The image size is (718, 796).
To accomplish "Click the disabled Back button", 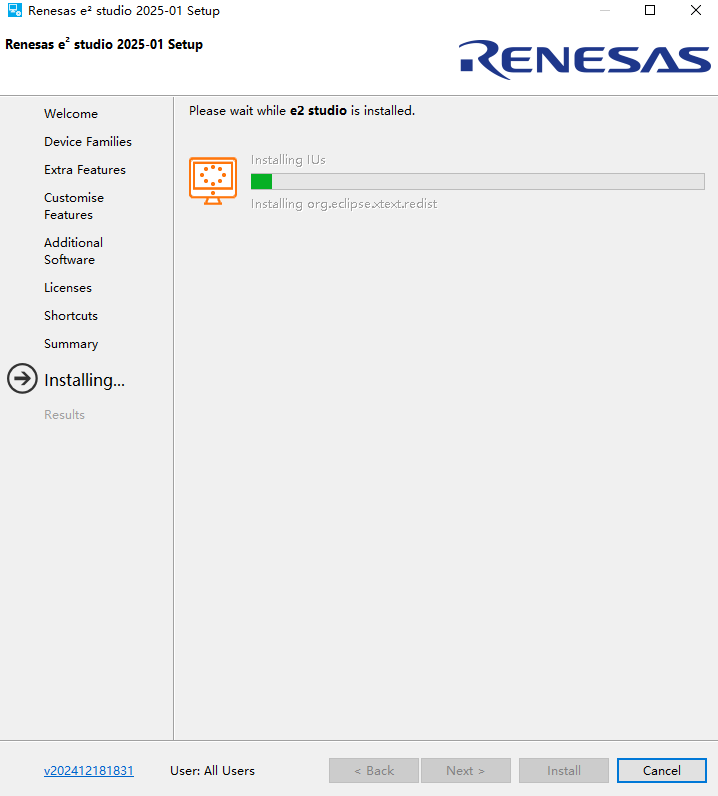I will 374,771.
